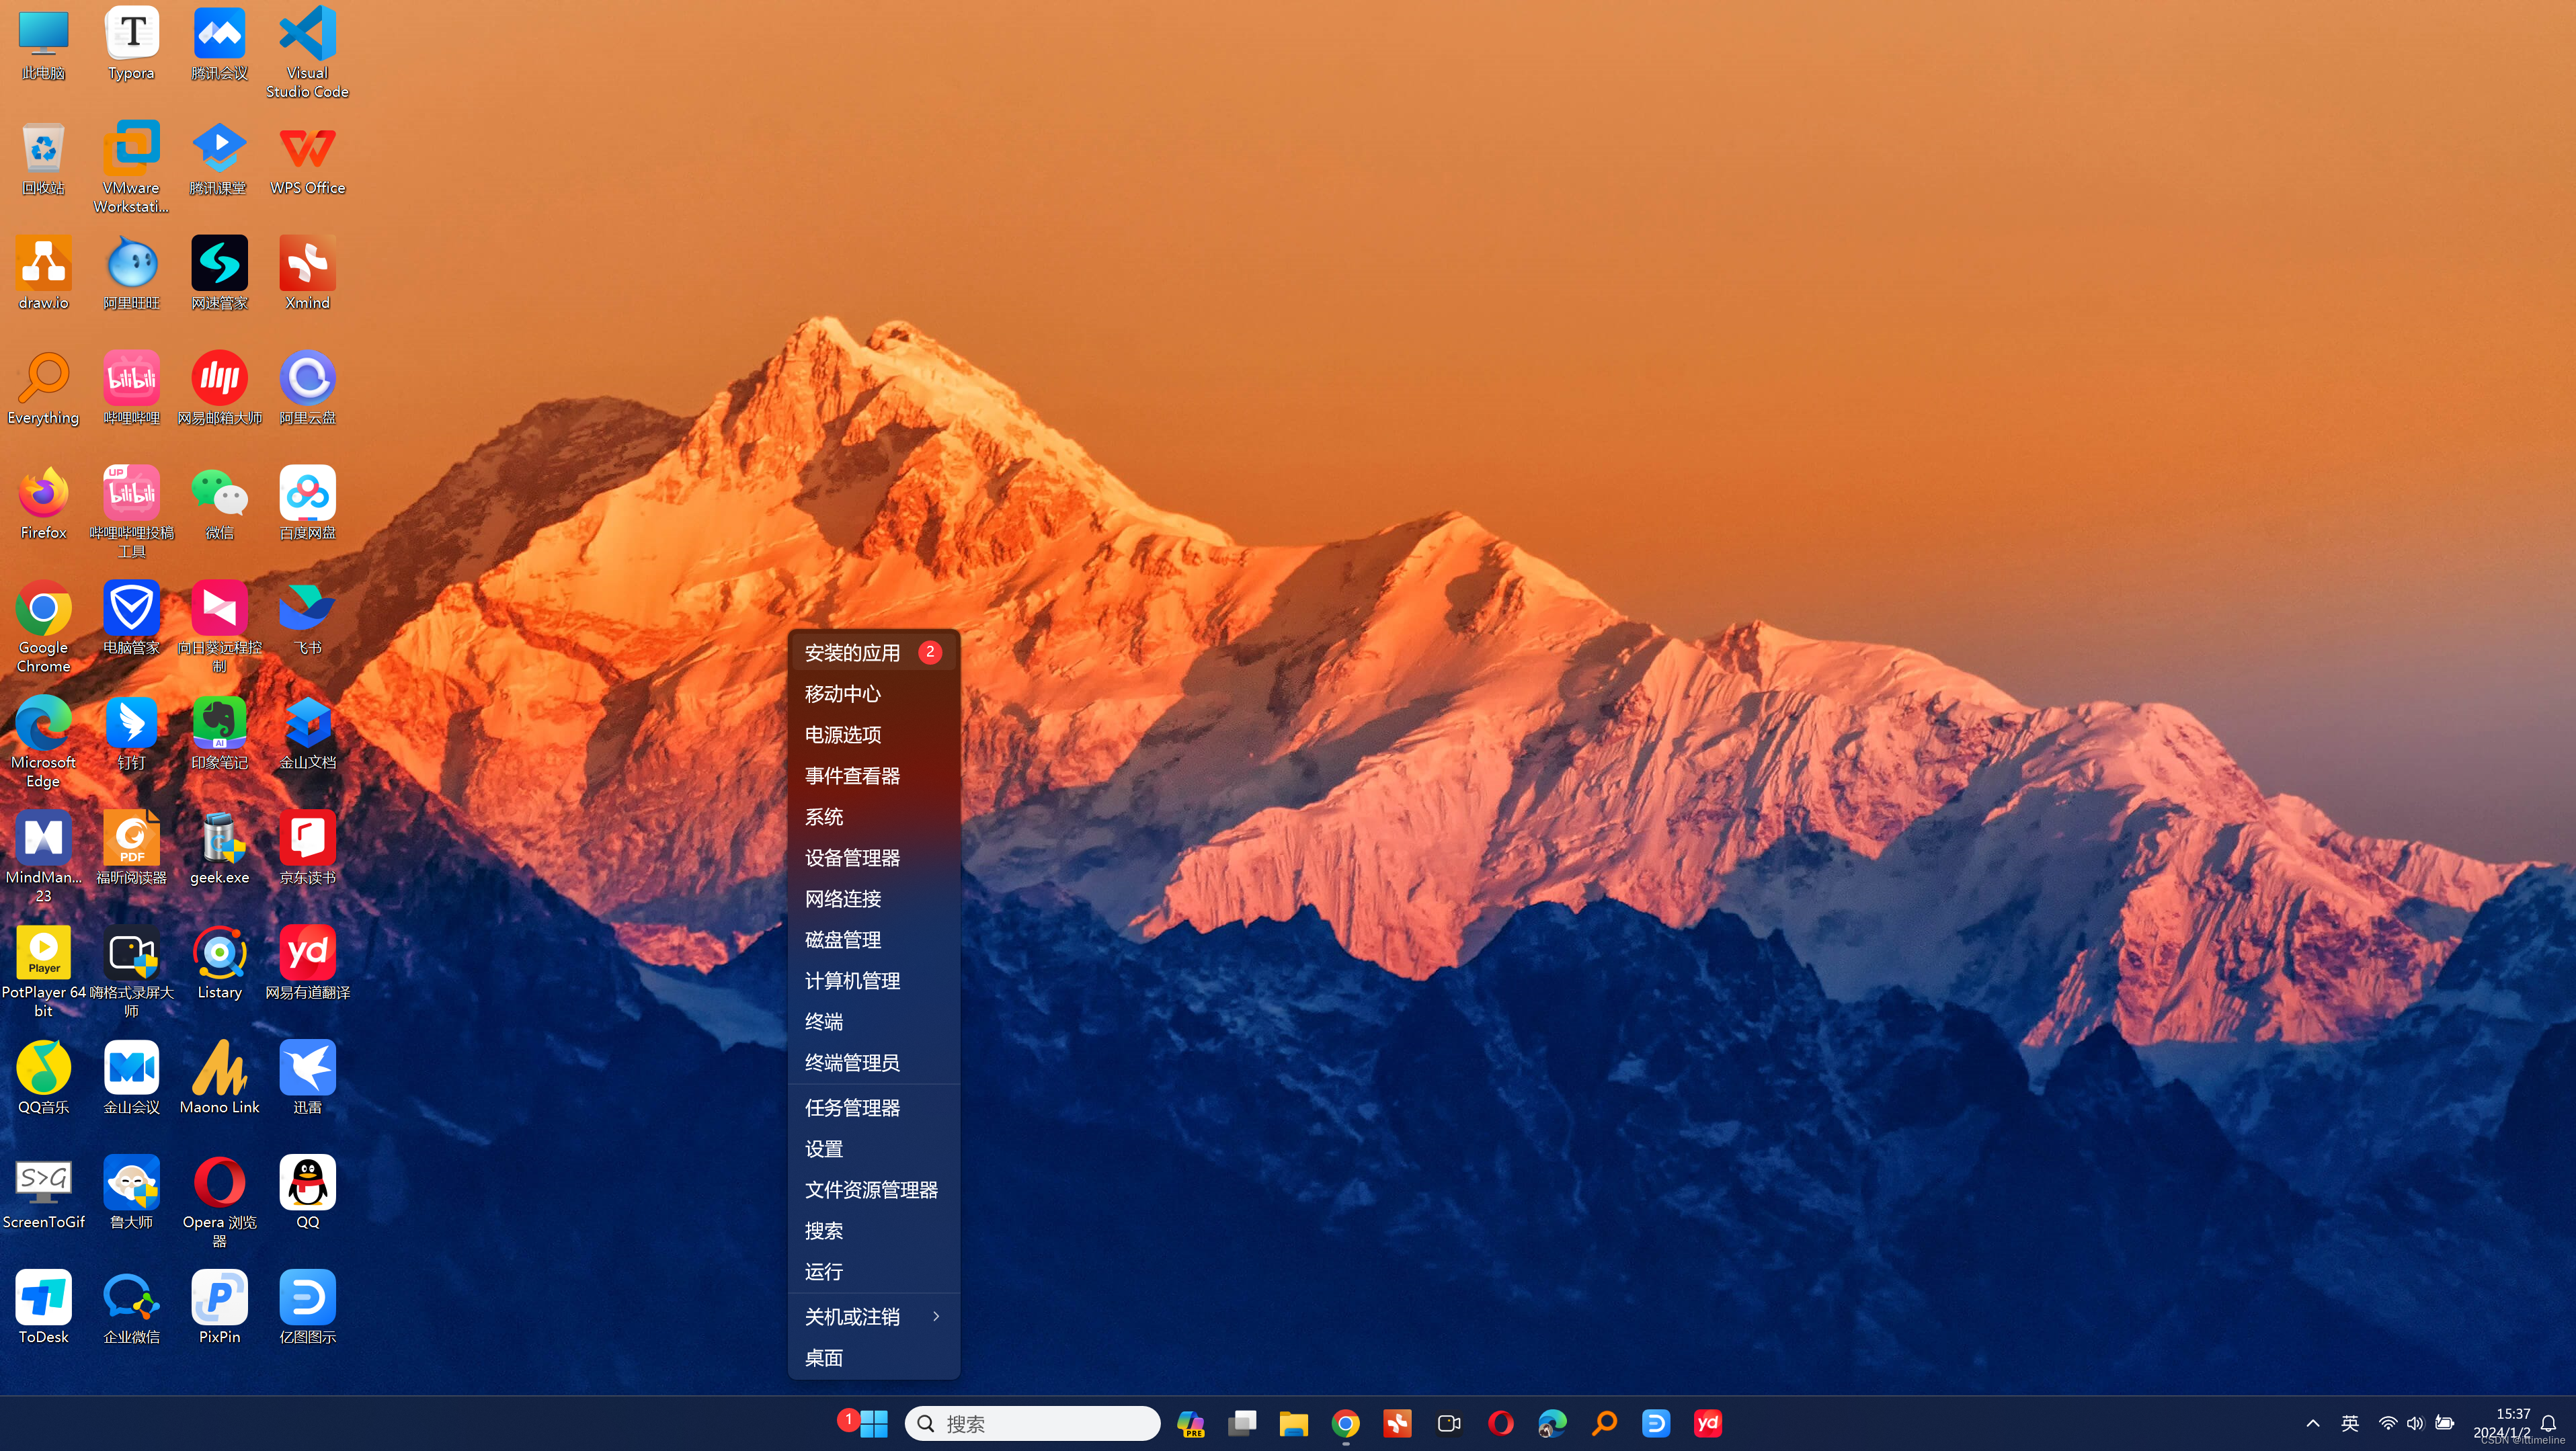
Task: Open 磁盘管理 menu entry
Action: 873,940
